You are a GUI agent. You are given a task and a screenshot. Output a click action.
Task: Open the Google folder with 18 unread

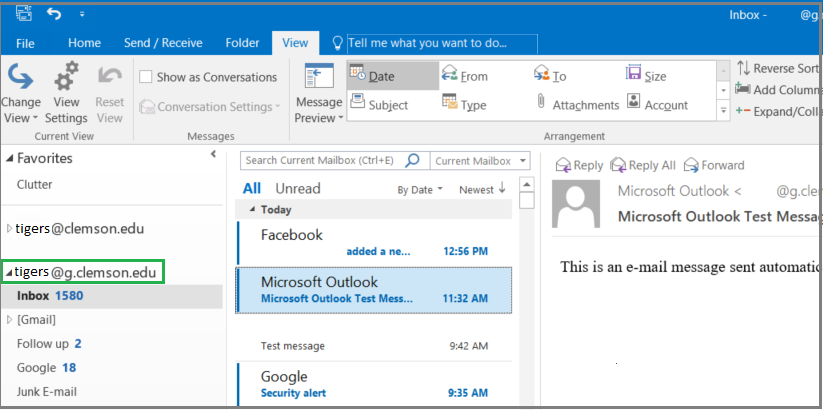coord(46,367)
